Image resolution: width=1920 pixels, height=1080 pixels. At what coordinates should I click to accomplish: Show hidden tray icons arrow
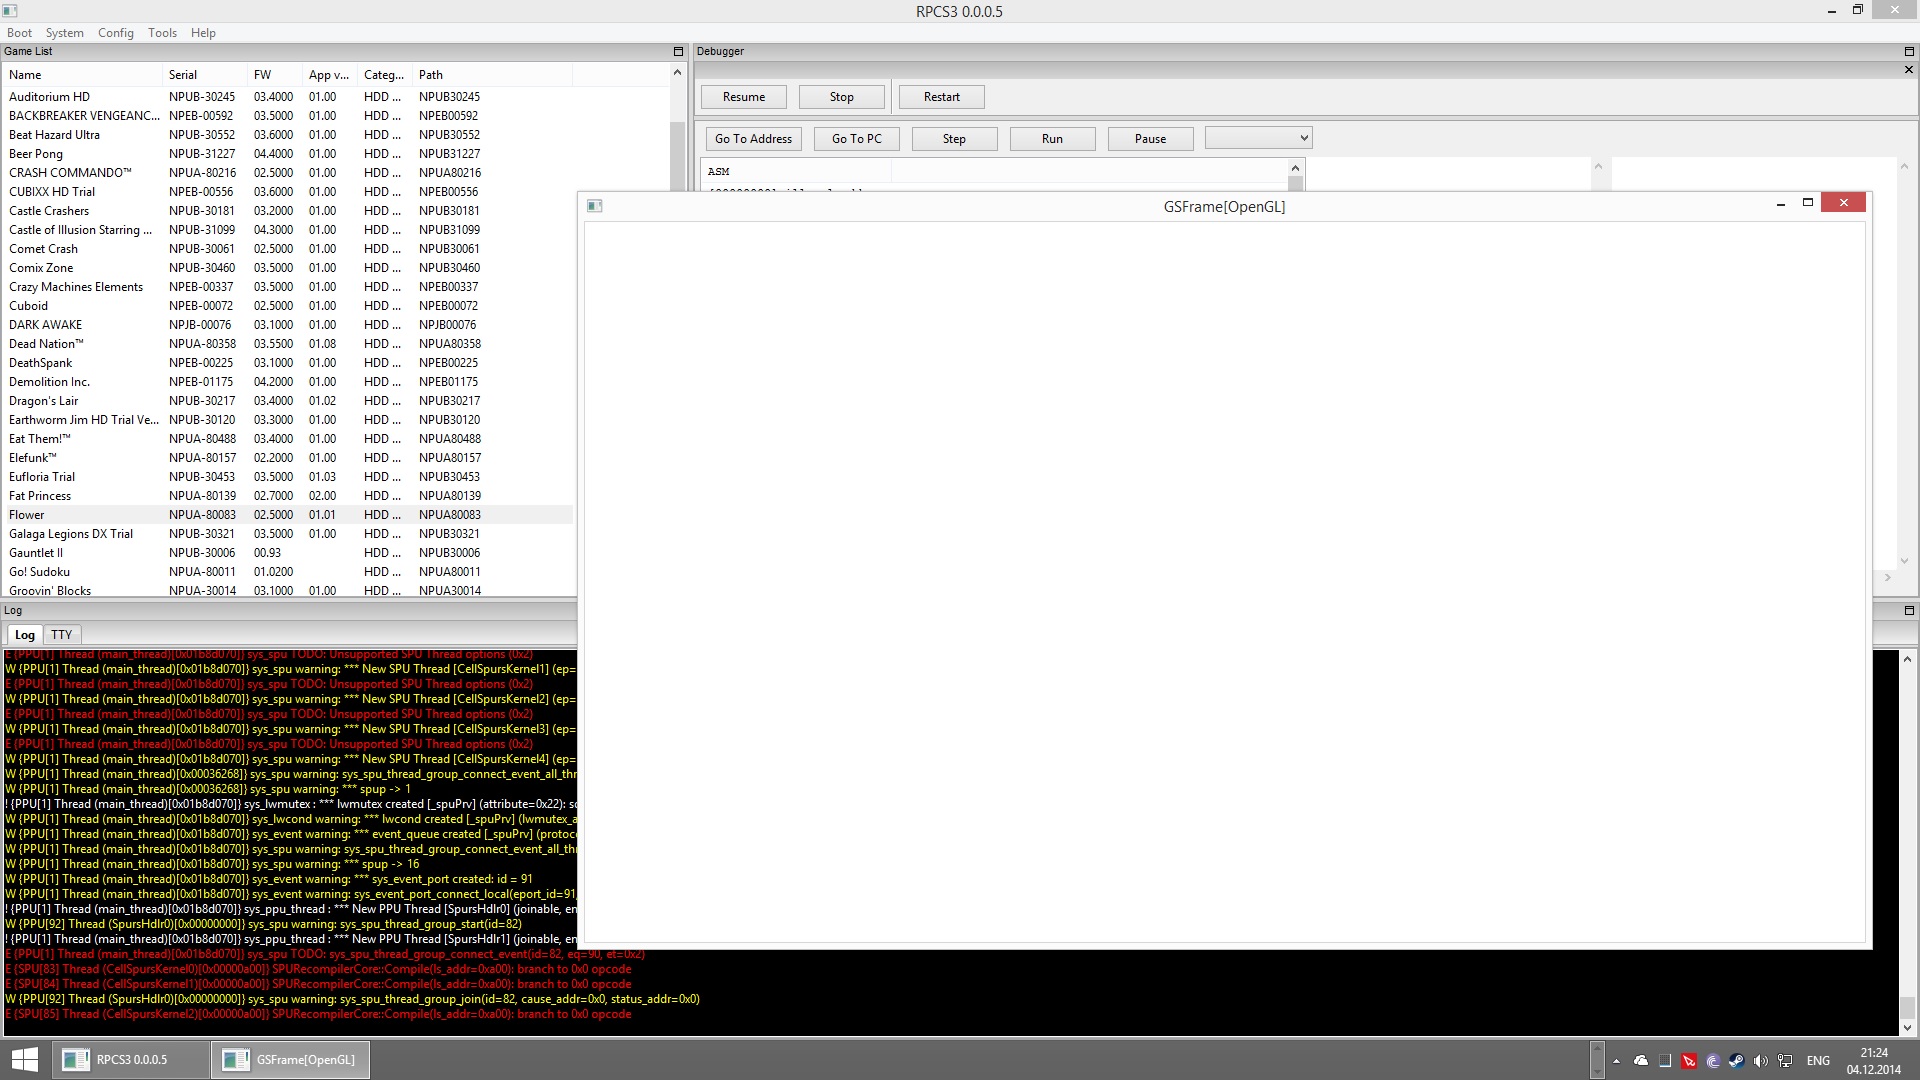click(1616, 1061)
